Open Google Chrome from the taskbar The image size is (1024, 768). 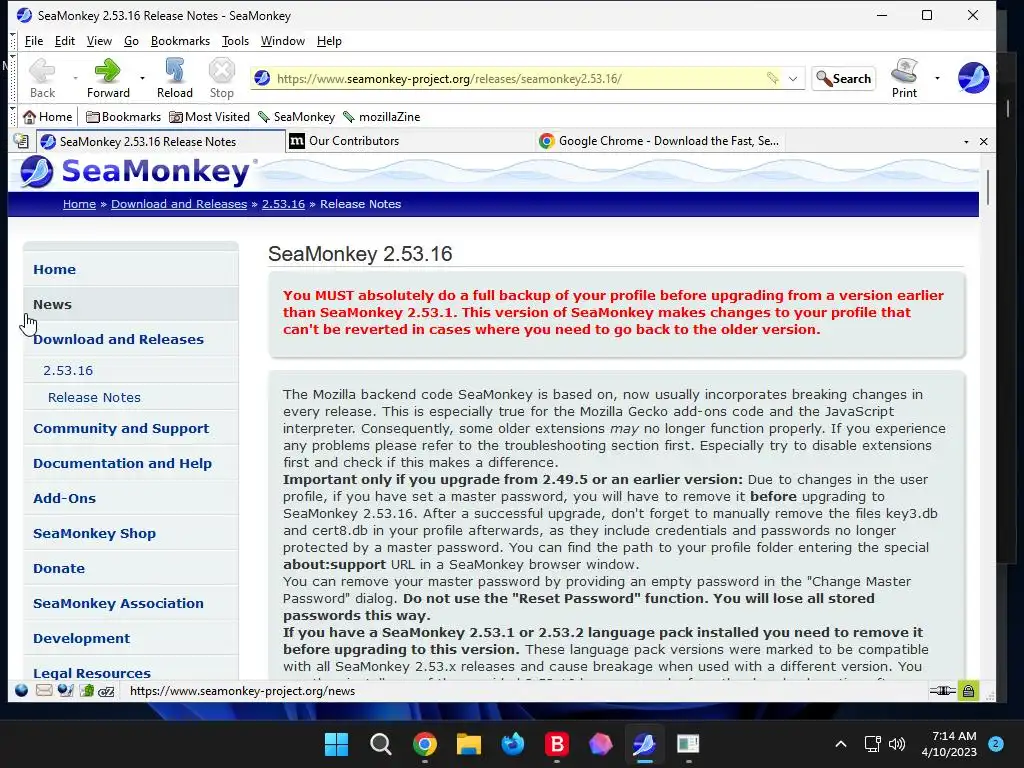[424, 744]
